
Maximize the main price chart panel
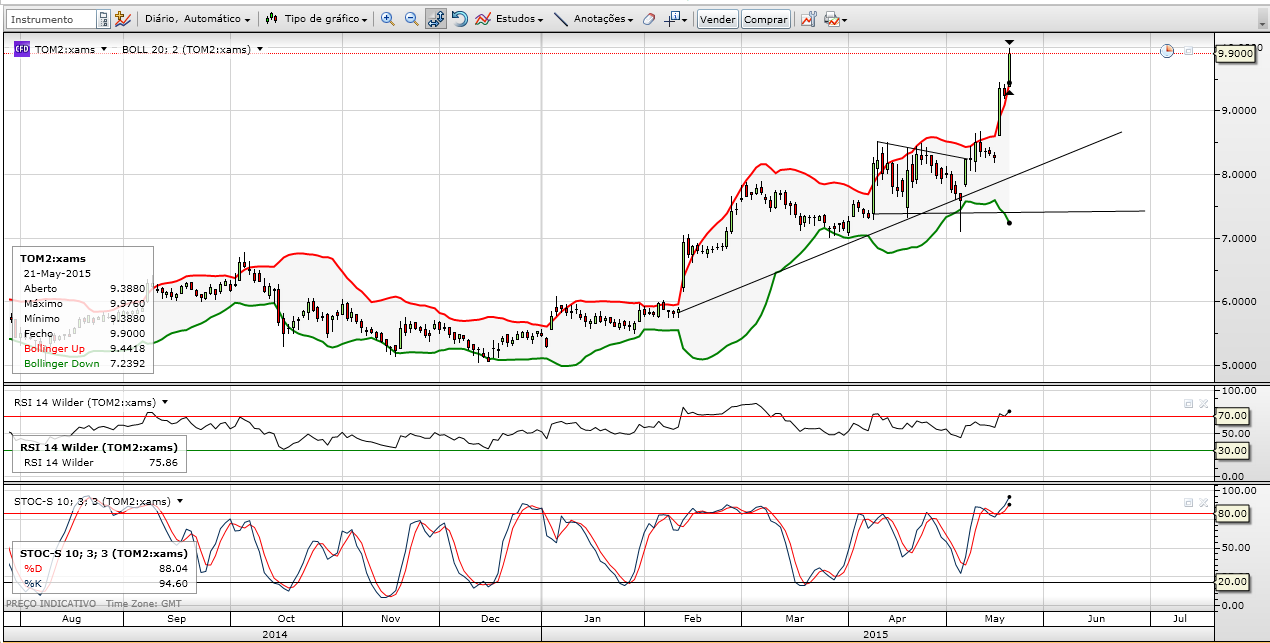(x=1188, y=51)
